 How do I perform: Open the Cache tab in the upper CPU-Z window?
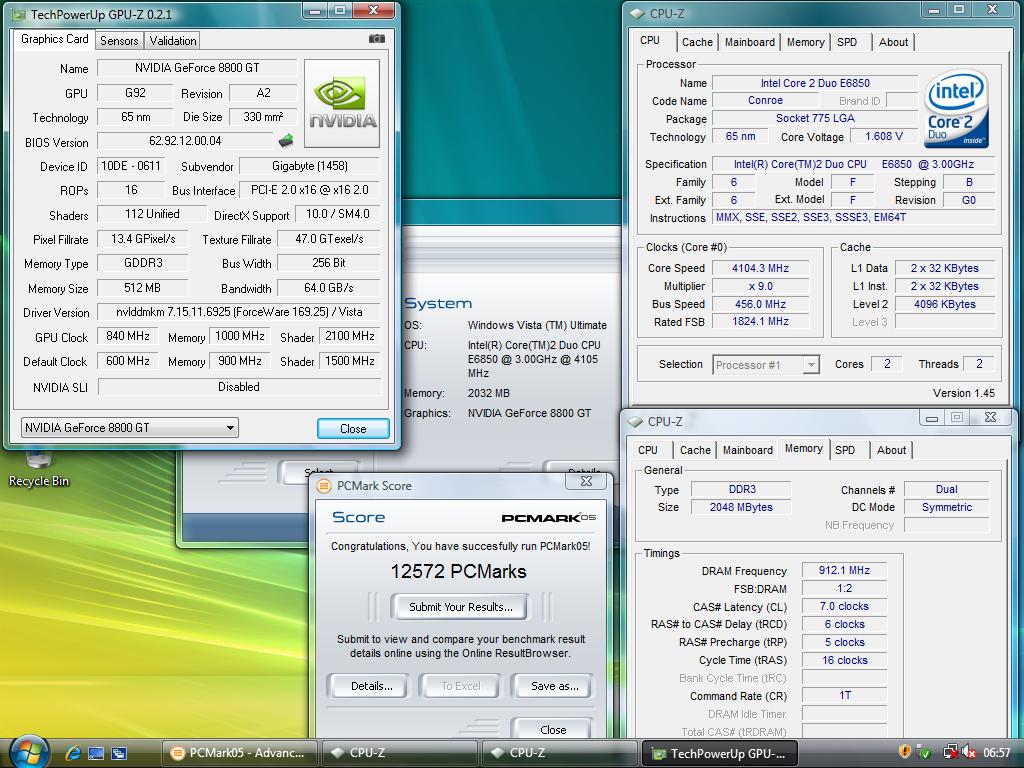click(697, 42)
